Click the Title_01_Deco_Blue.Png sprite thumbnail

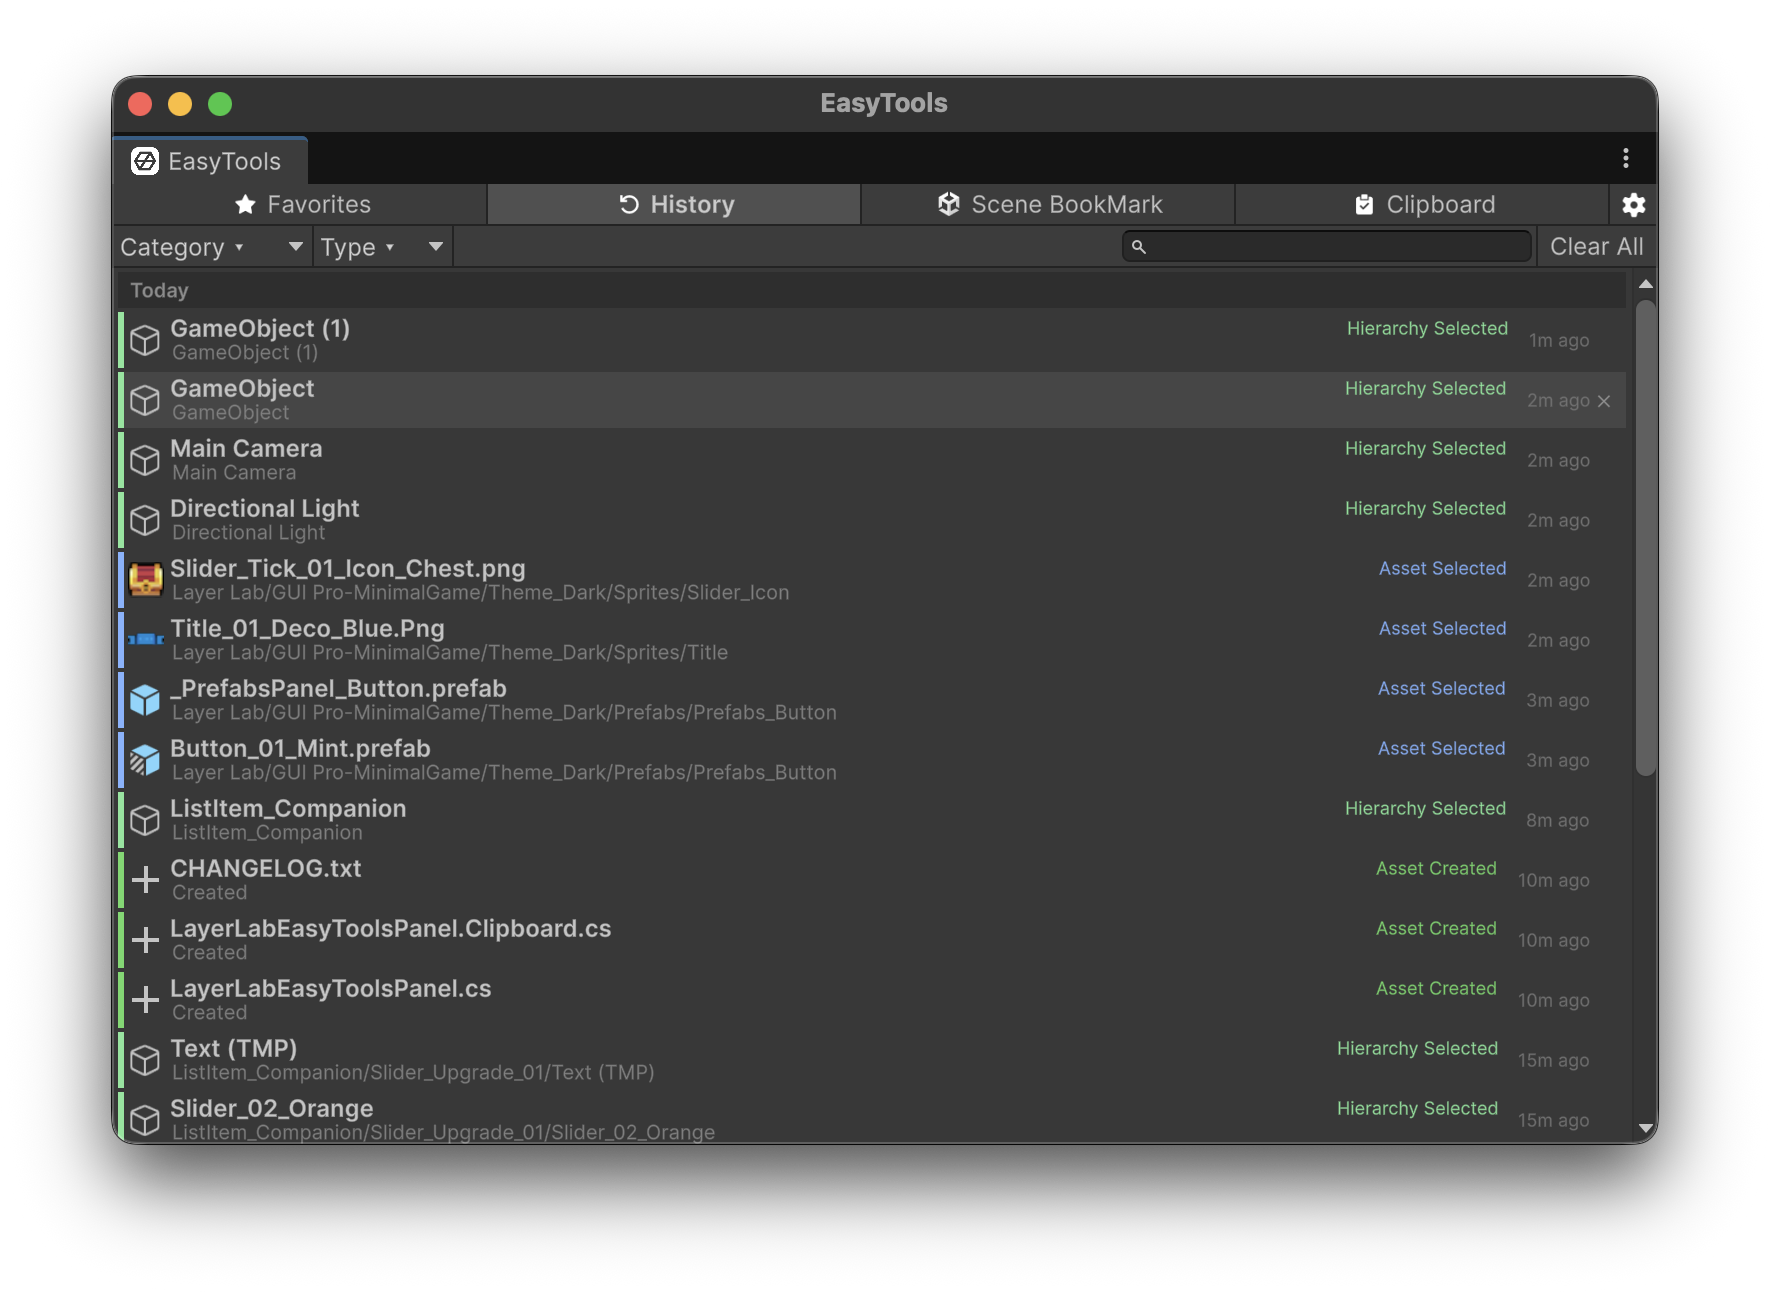coord(145,640)
